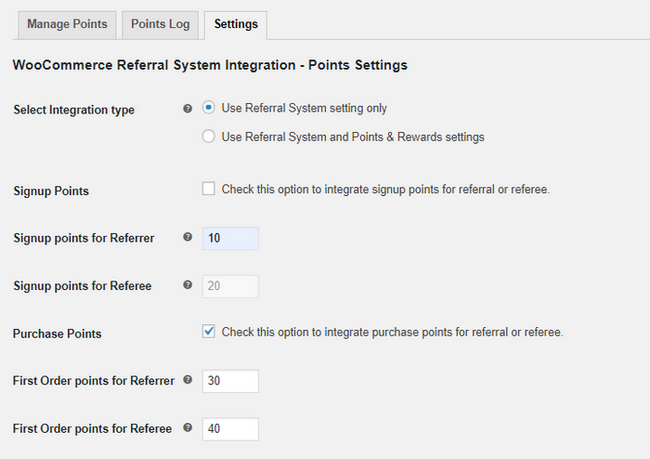Click the First Order points for Referee field
The height and width of the screenshot is (459, 650).
(230, 429)
